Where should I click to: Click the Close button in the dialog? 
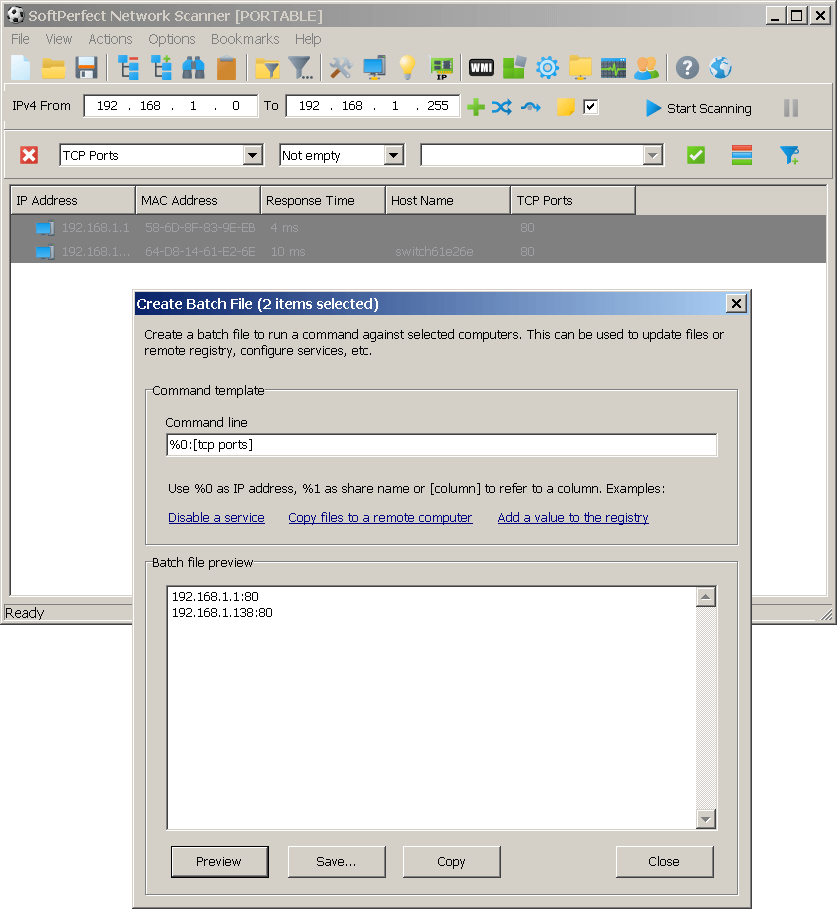point(664,862)
